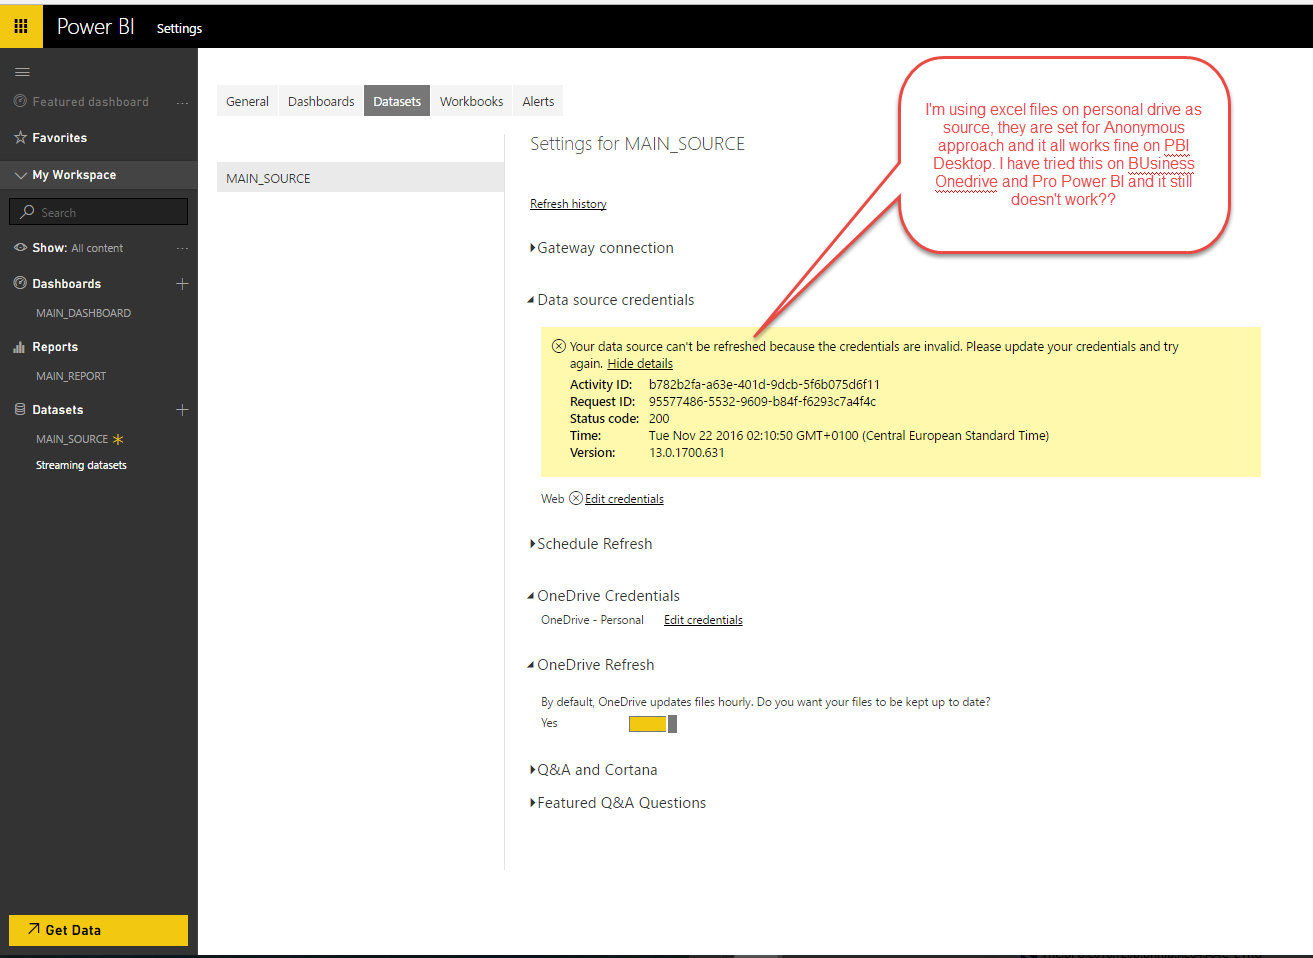The image size is (1313, 958).
Task: Open the Workbooks tab
Action: coord(471,101)
